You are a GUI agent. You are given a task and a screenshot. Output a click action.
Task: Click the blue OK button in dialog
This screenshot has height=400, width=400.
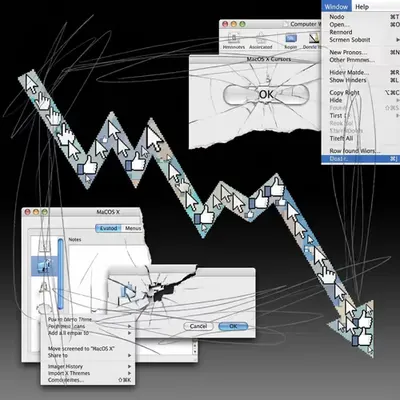tap(233, 326)
